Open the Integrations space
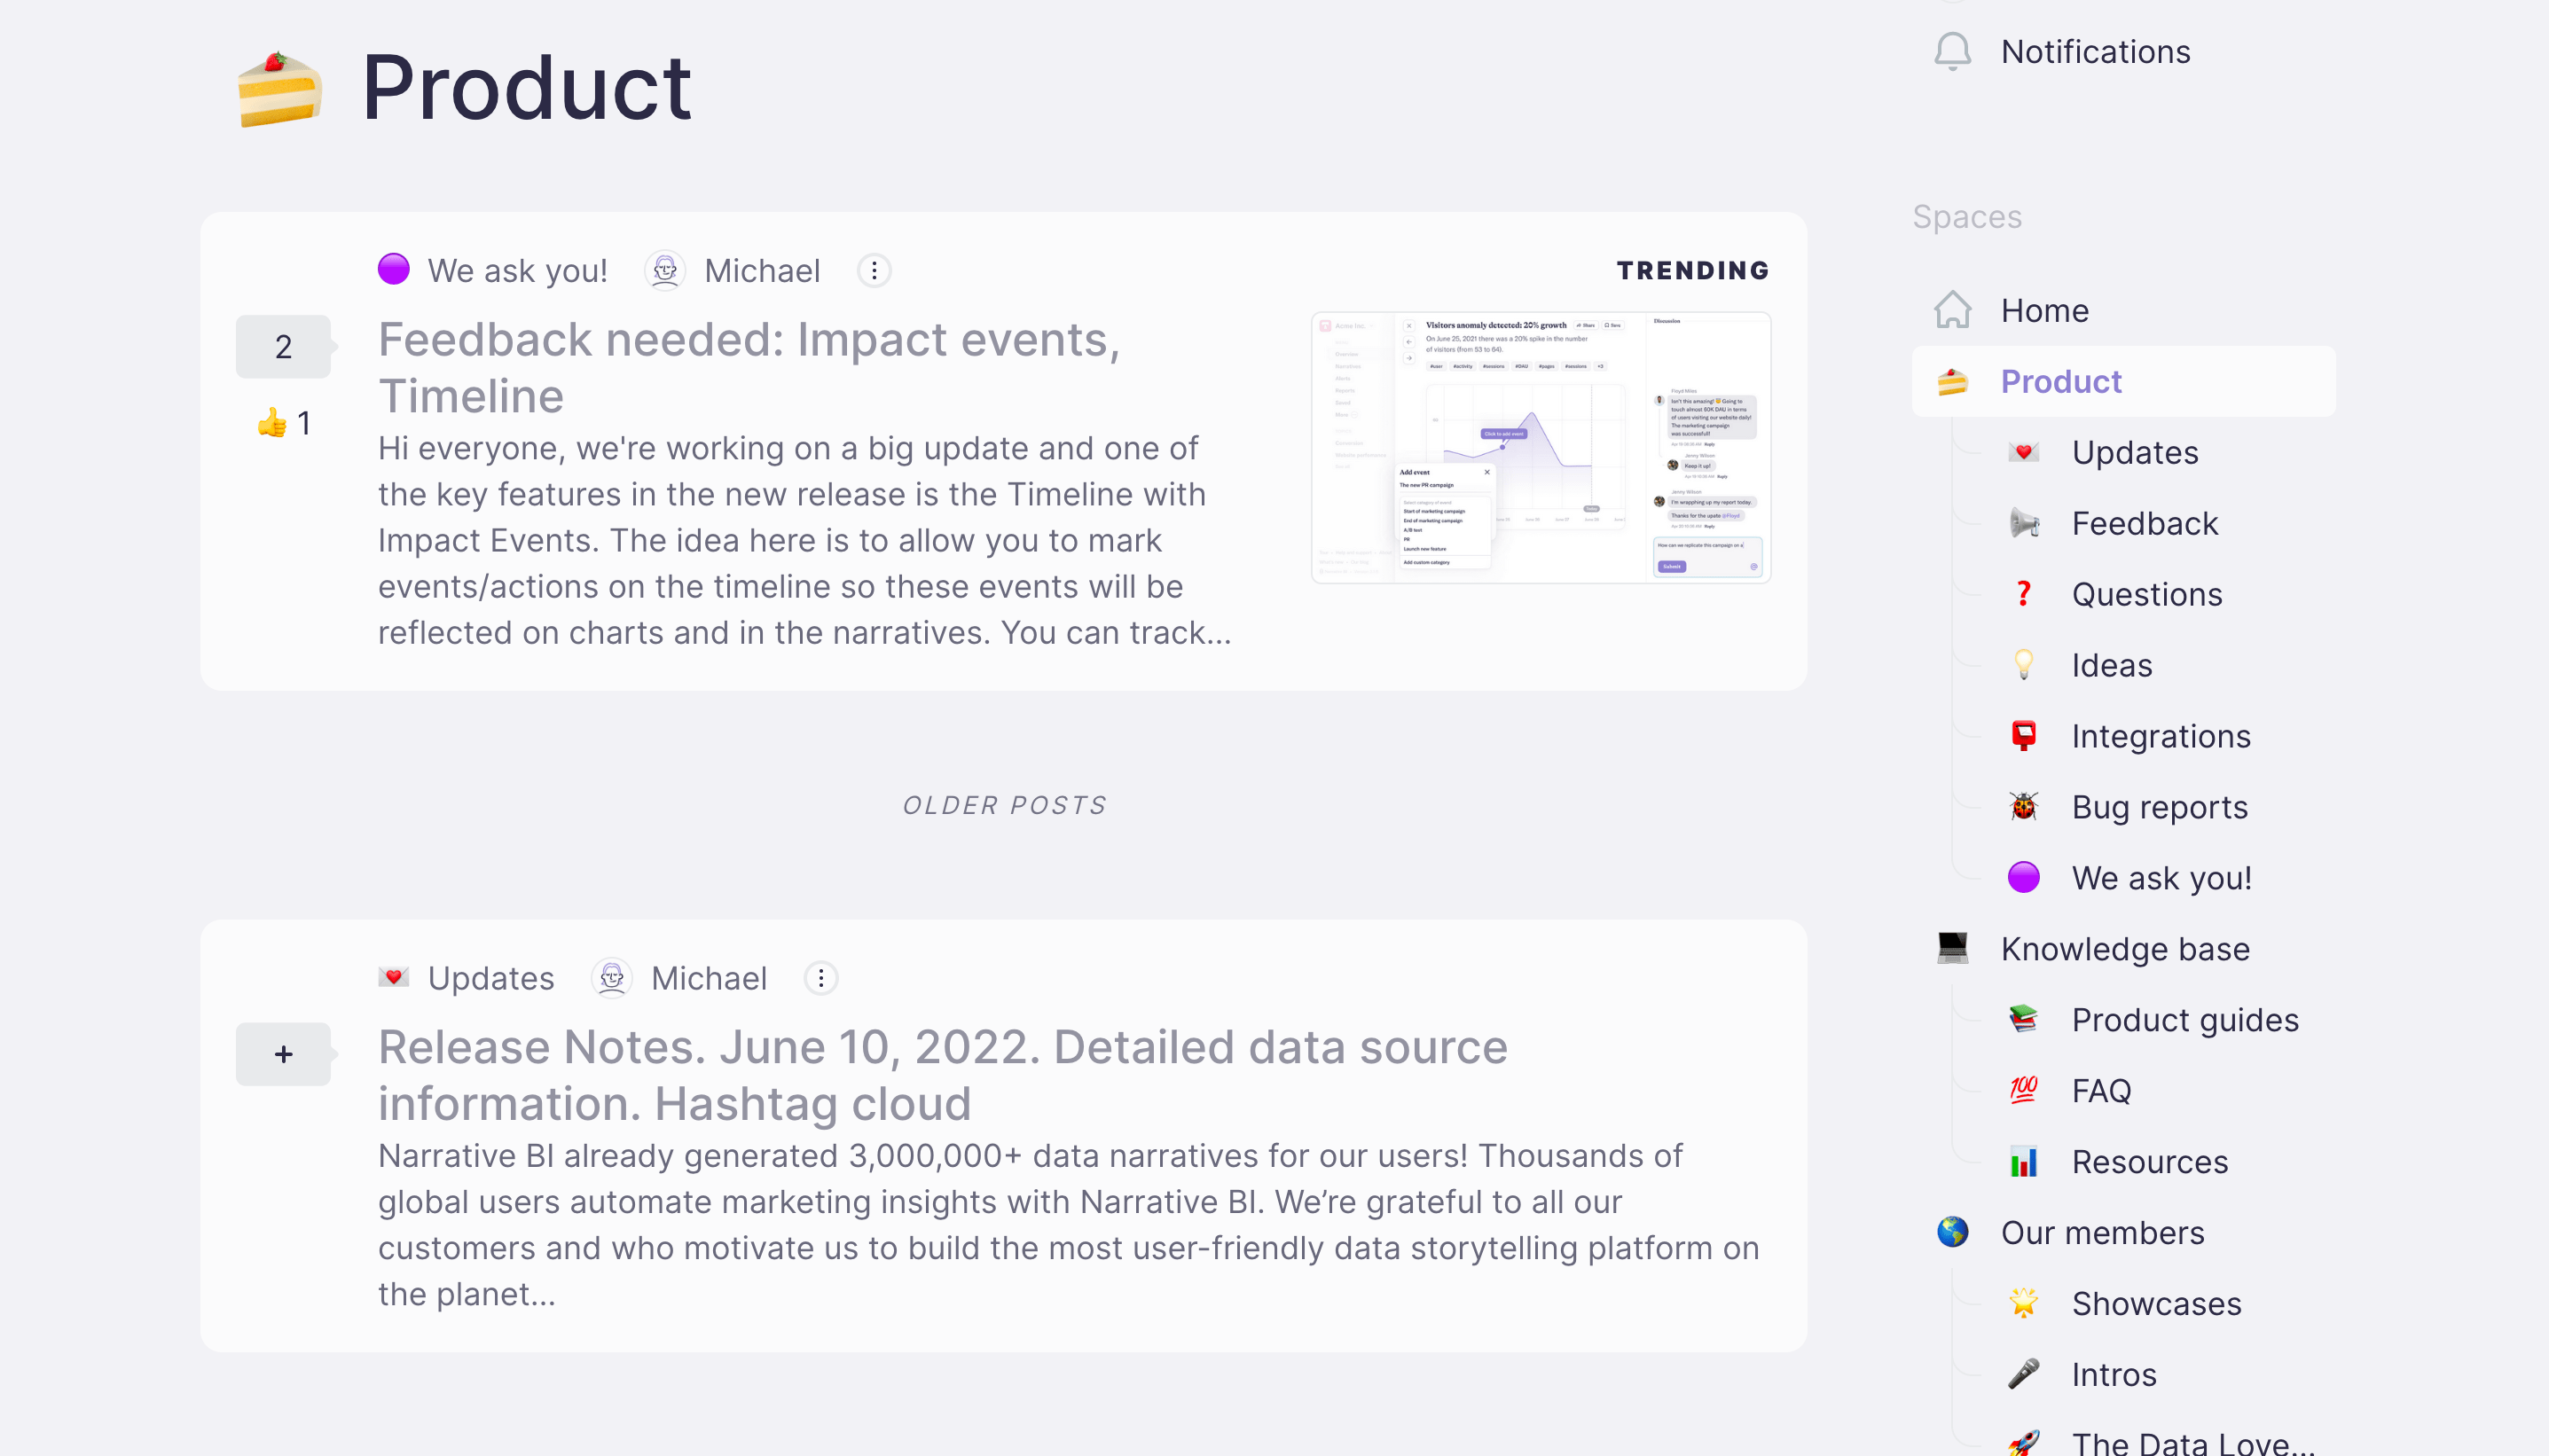Screen dimensions: 2549x1456 coord(2160,735)
